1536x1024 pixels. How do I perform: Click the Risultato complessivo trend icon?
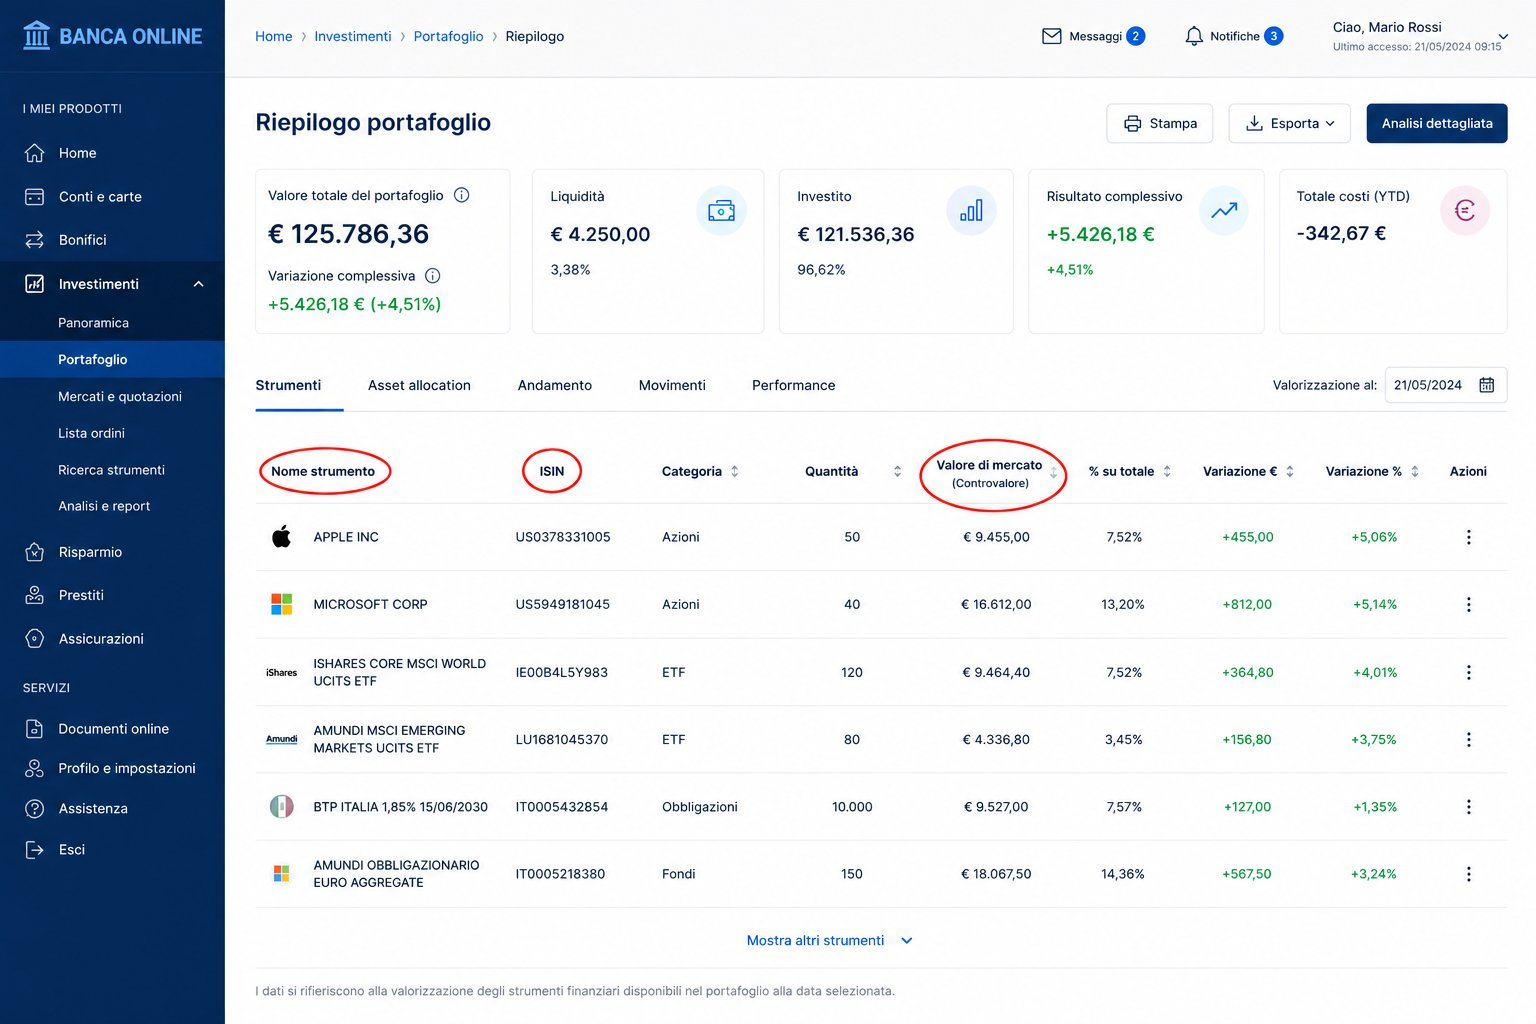pos(1224,211)
